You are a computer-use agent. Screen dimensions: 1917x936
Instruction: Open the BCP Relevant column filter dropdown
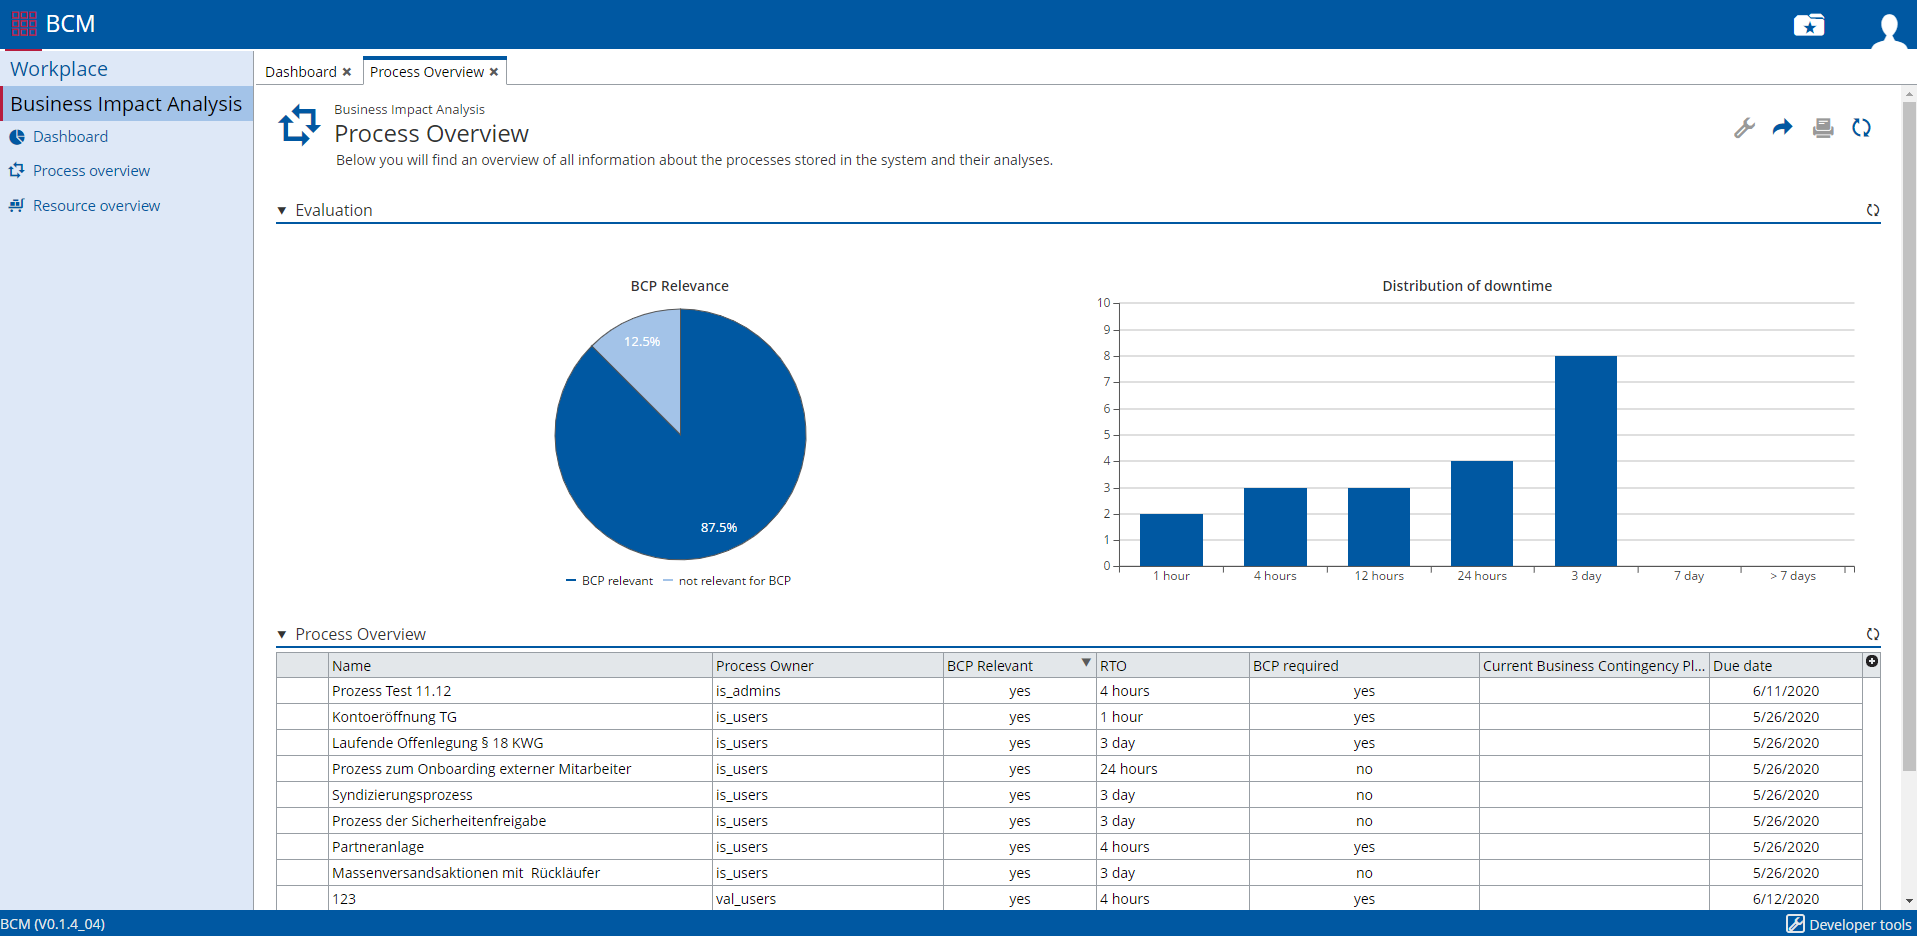[x=1085, y=663]
